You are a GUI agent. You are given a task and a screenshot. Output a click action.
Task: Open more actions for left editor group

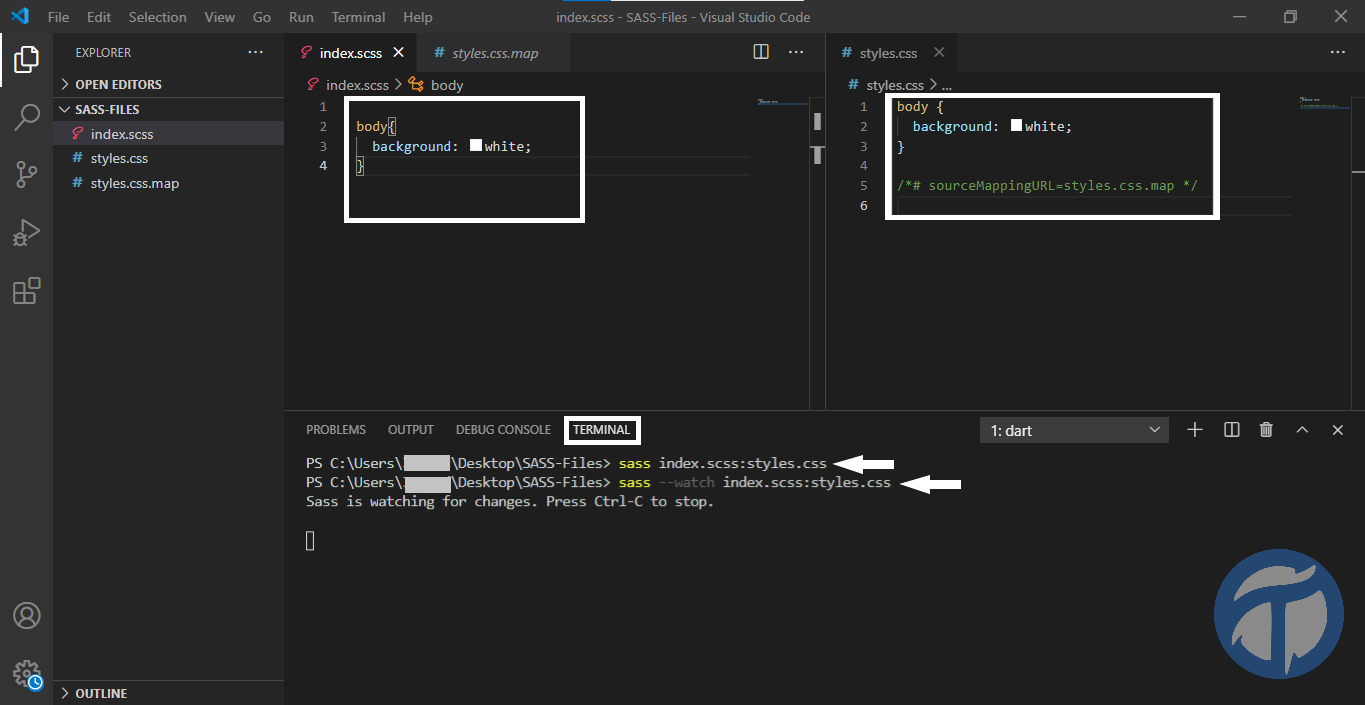(x=796, y=52)
